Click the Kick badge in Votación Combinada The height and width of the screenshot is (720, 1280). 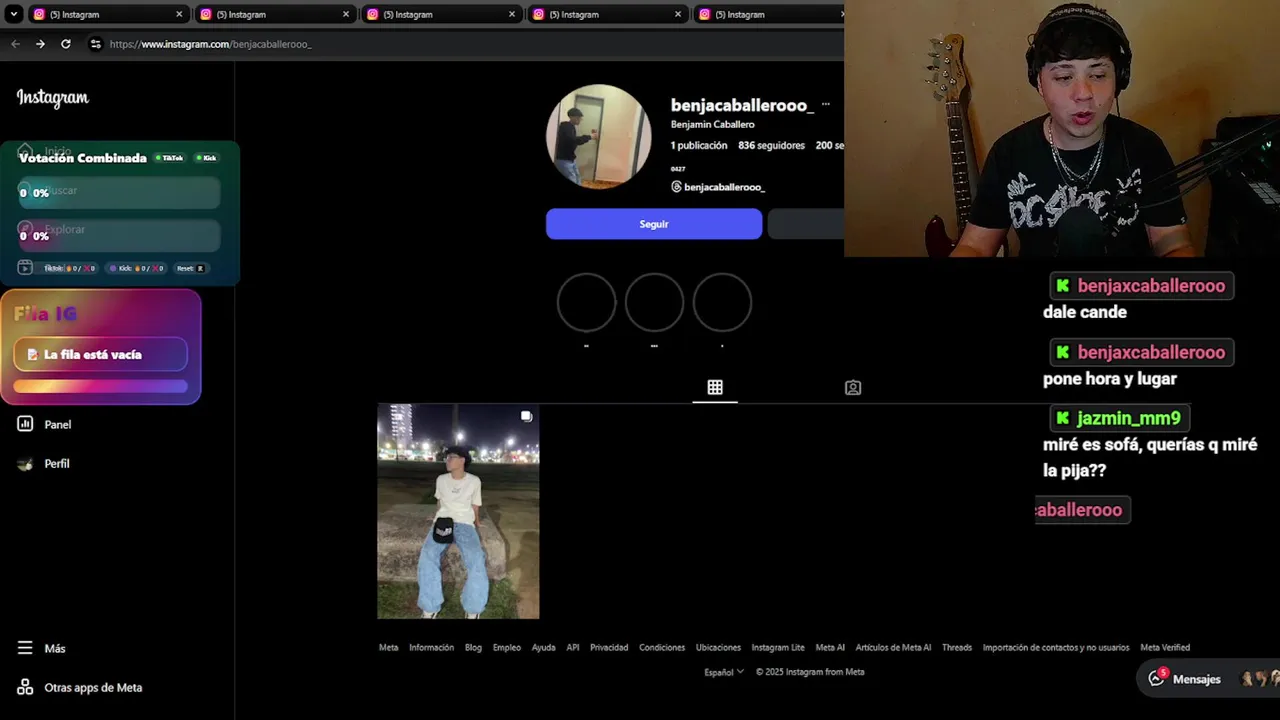pos(206,158)
